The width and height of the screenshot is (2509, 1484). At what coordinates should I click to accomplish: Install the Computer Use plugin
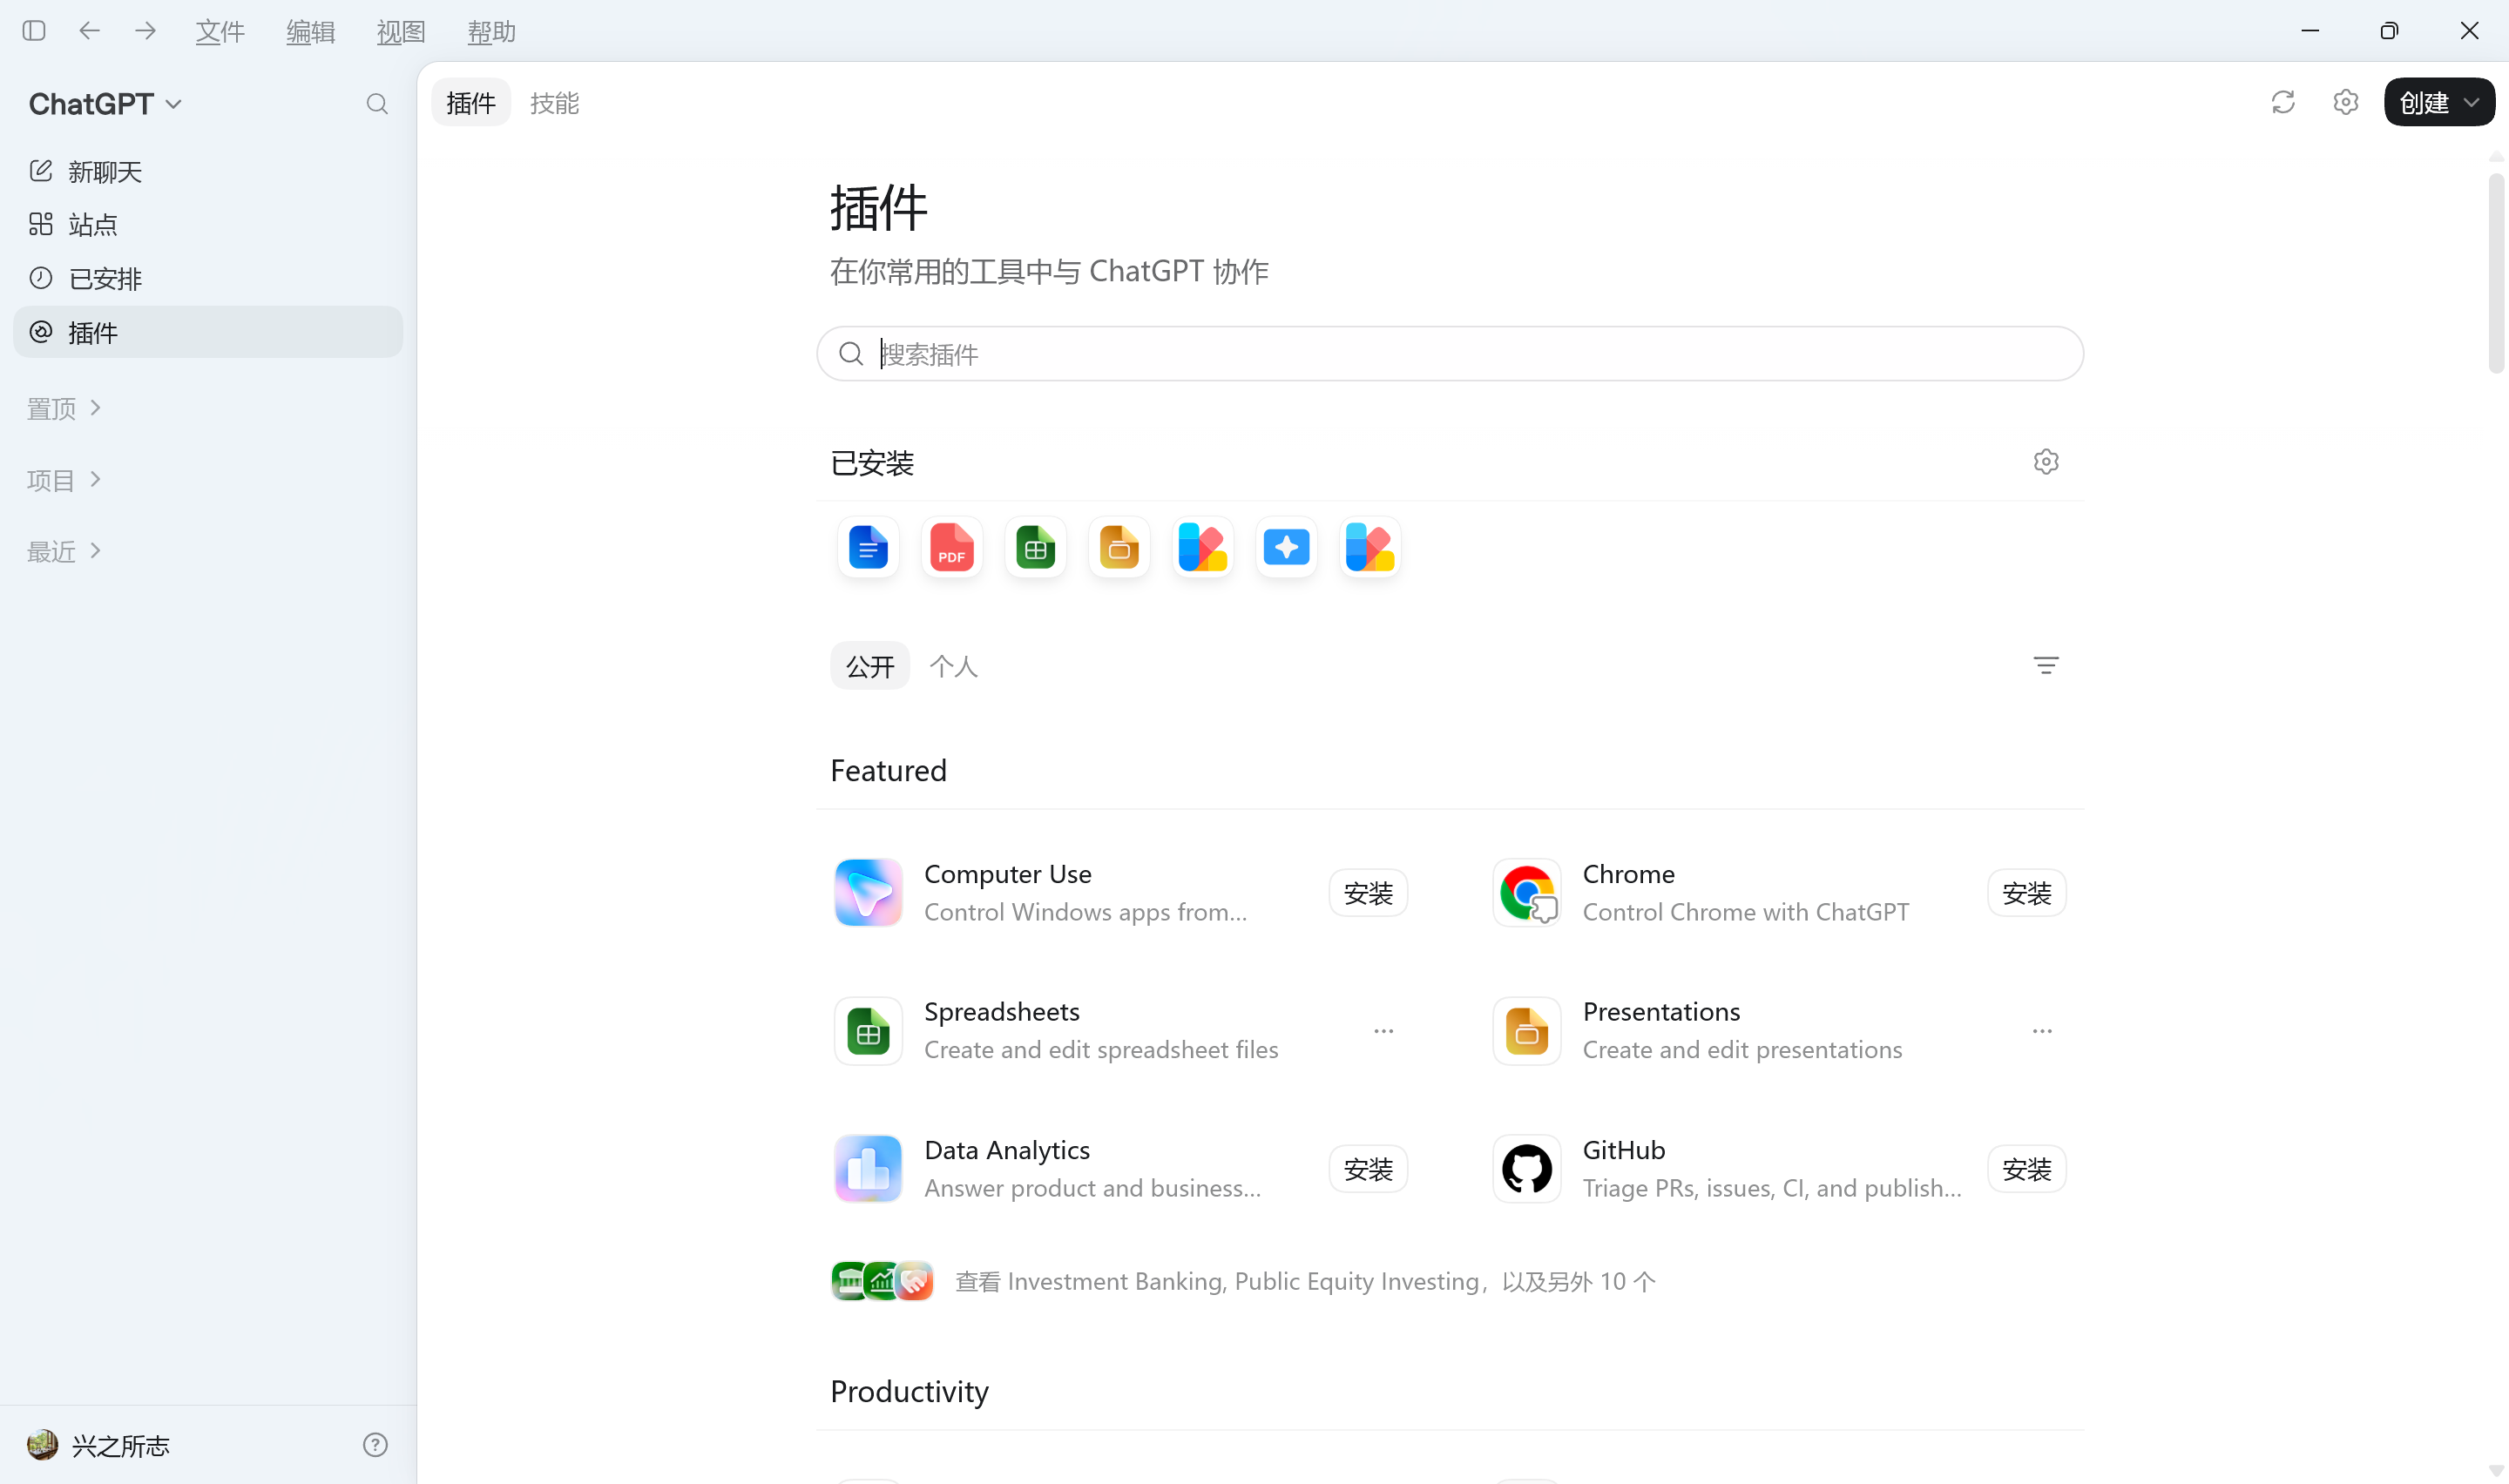click(1368, 893)
